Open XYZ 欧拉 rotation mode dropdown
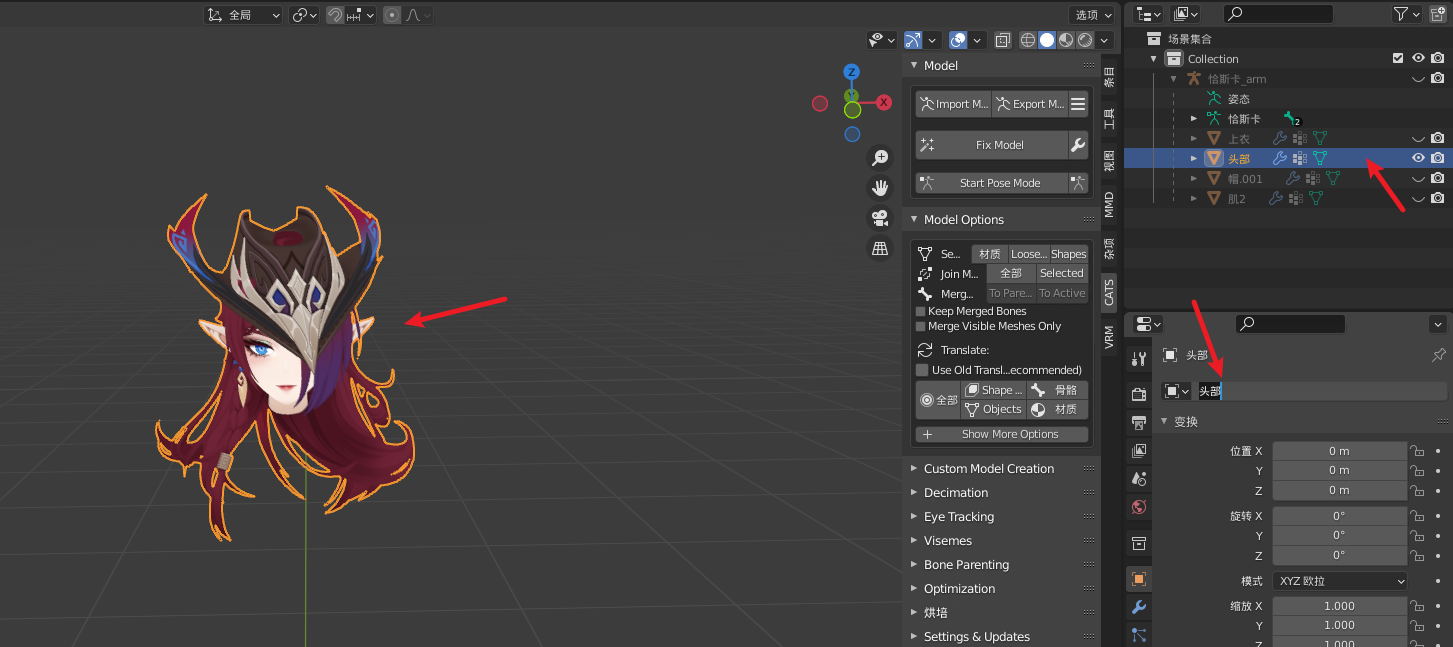The image size is (1453, 647). click(1340, 581)
